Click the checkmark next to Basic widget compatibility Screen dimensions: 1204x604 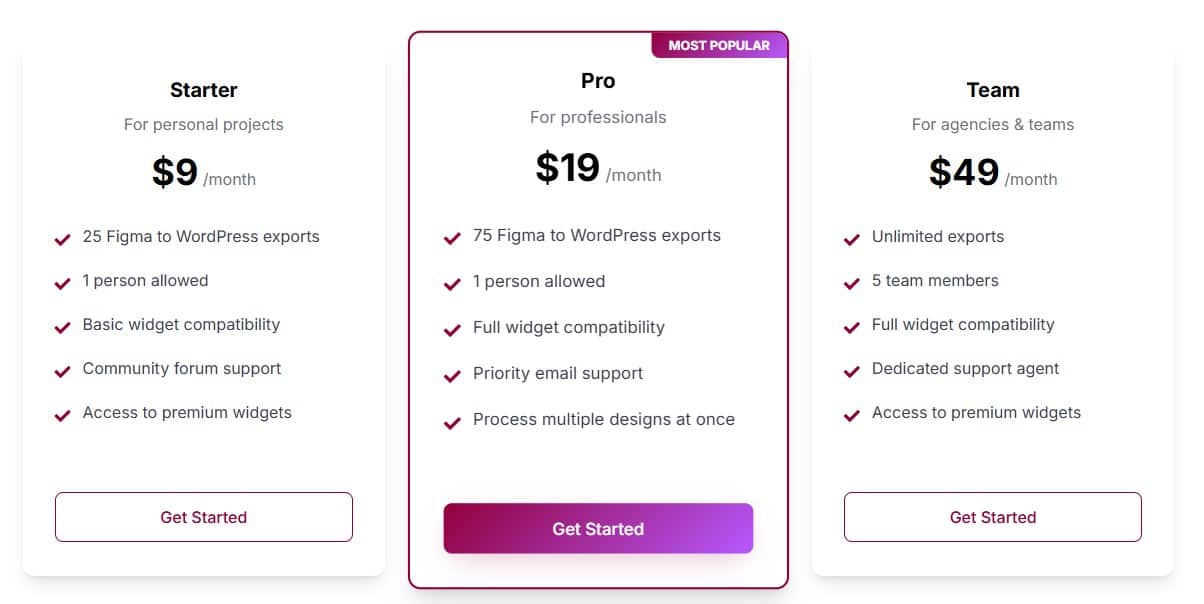61,326
